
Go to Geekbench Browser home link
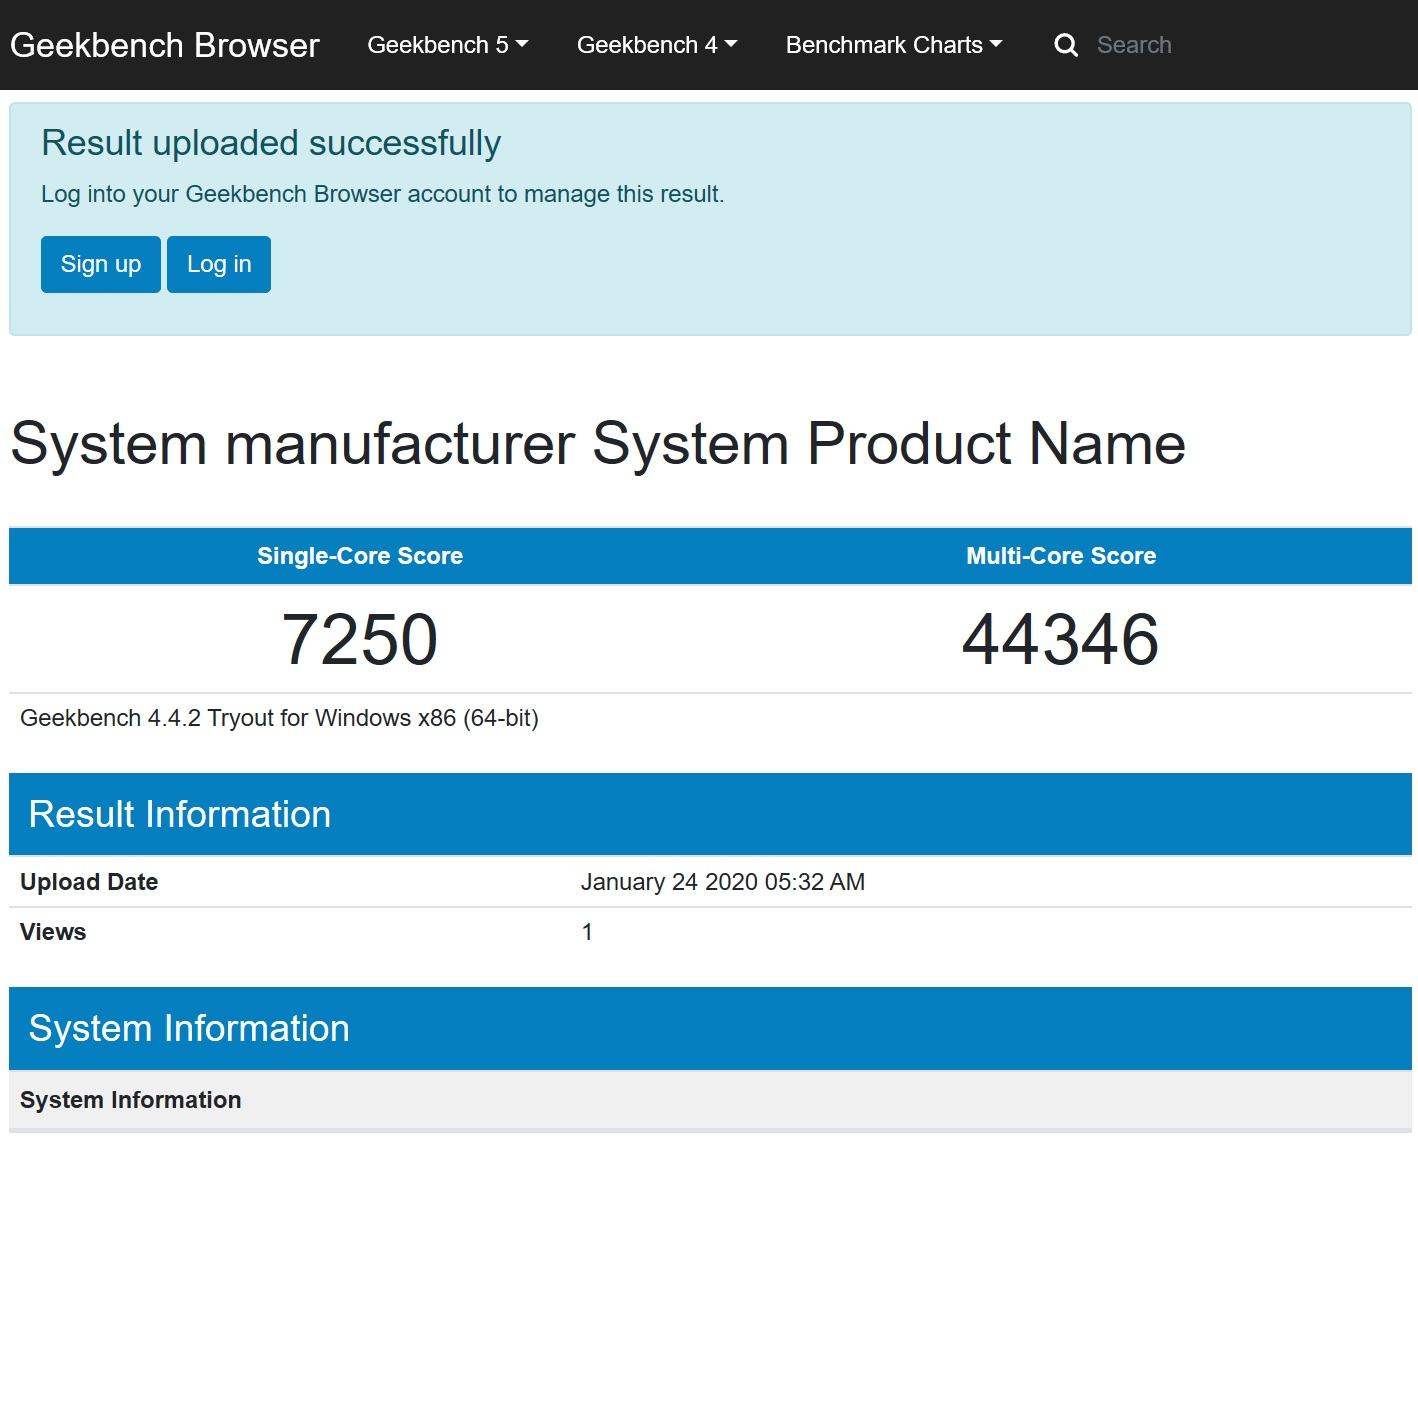[165, 45]
